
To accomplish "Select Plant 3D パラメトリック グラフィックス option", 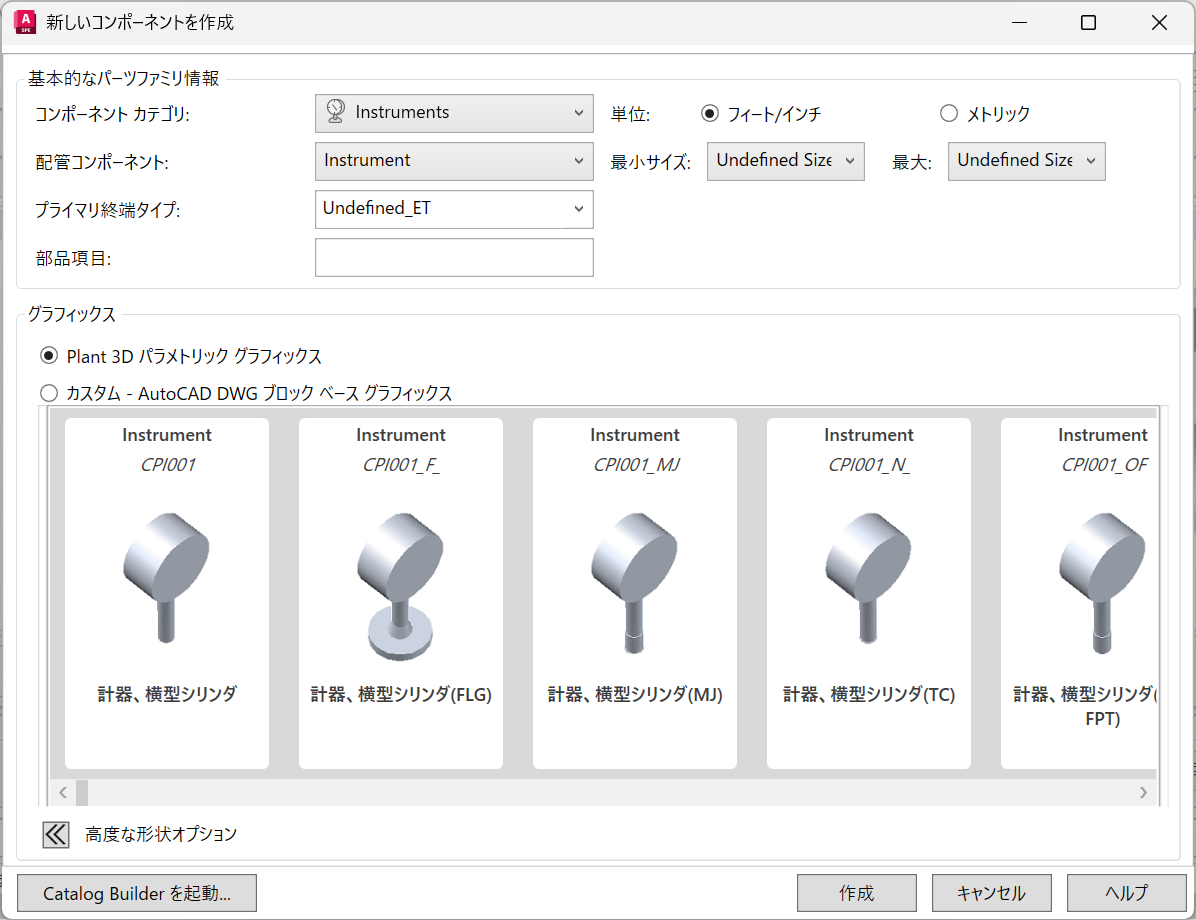I will coord(49,355).
